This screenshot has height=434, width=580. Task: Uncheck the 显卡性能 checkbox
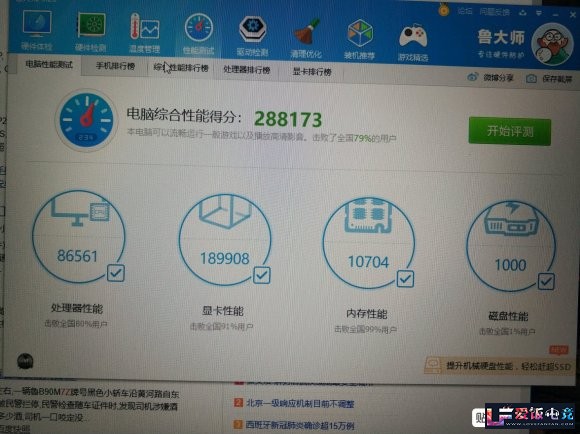[262, 276]
